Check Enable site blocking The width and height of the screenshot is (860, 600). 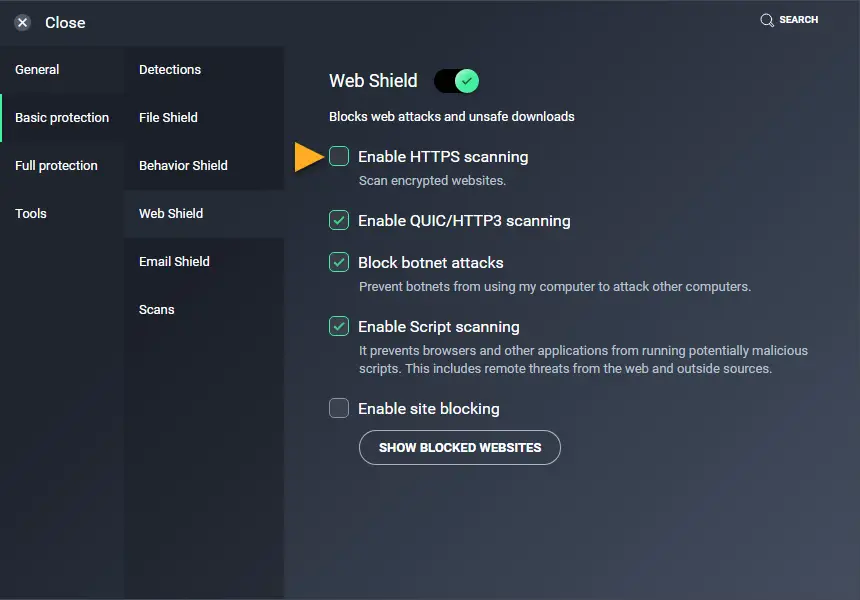[x=339, y=409]
